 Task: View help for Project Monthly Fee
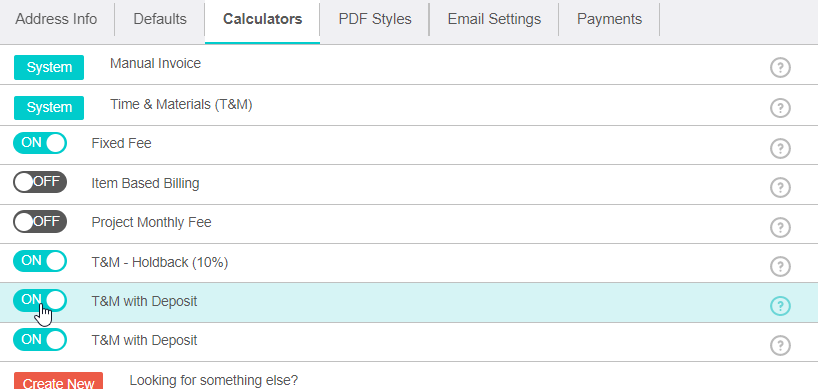click(x=780, y=227)
